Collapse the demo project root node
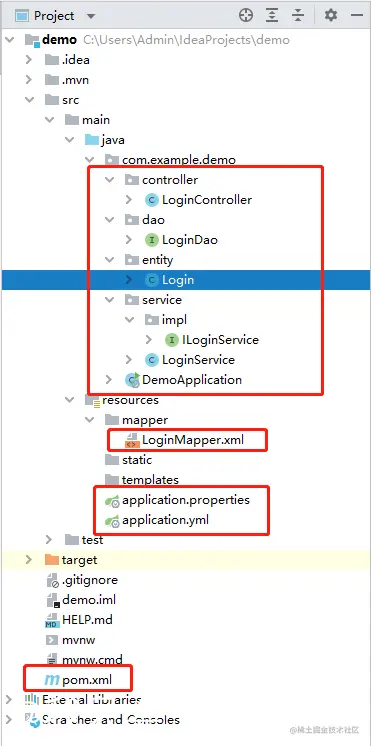371x746 pixels. (x=9, y=40)
